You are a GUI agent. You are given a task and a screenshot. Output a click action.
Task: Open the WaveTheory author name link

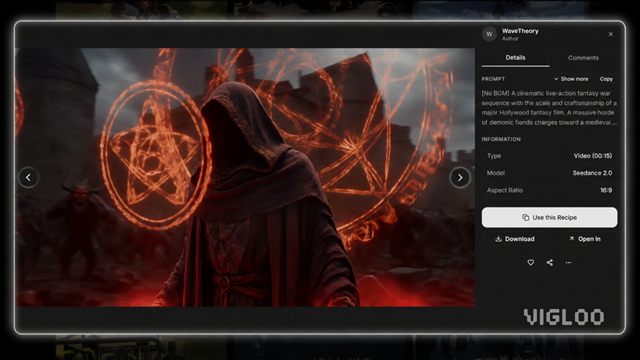[520, 31]
